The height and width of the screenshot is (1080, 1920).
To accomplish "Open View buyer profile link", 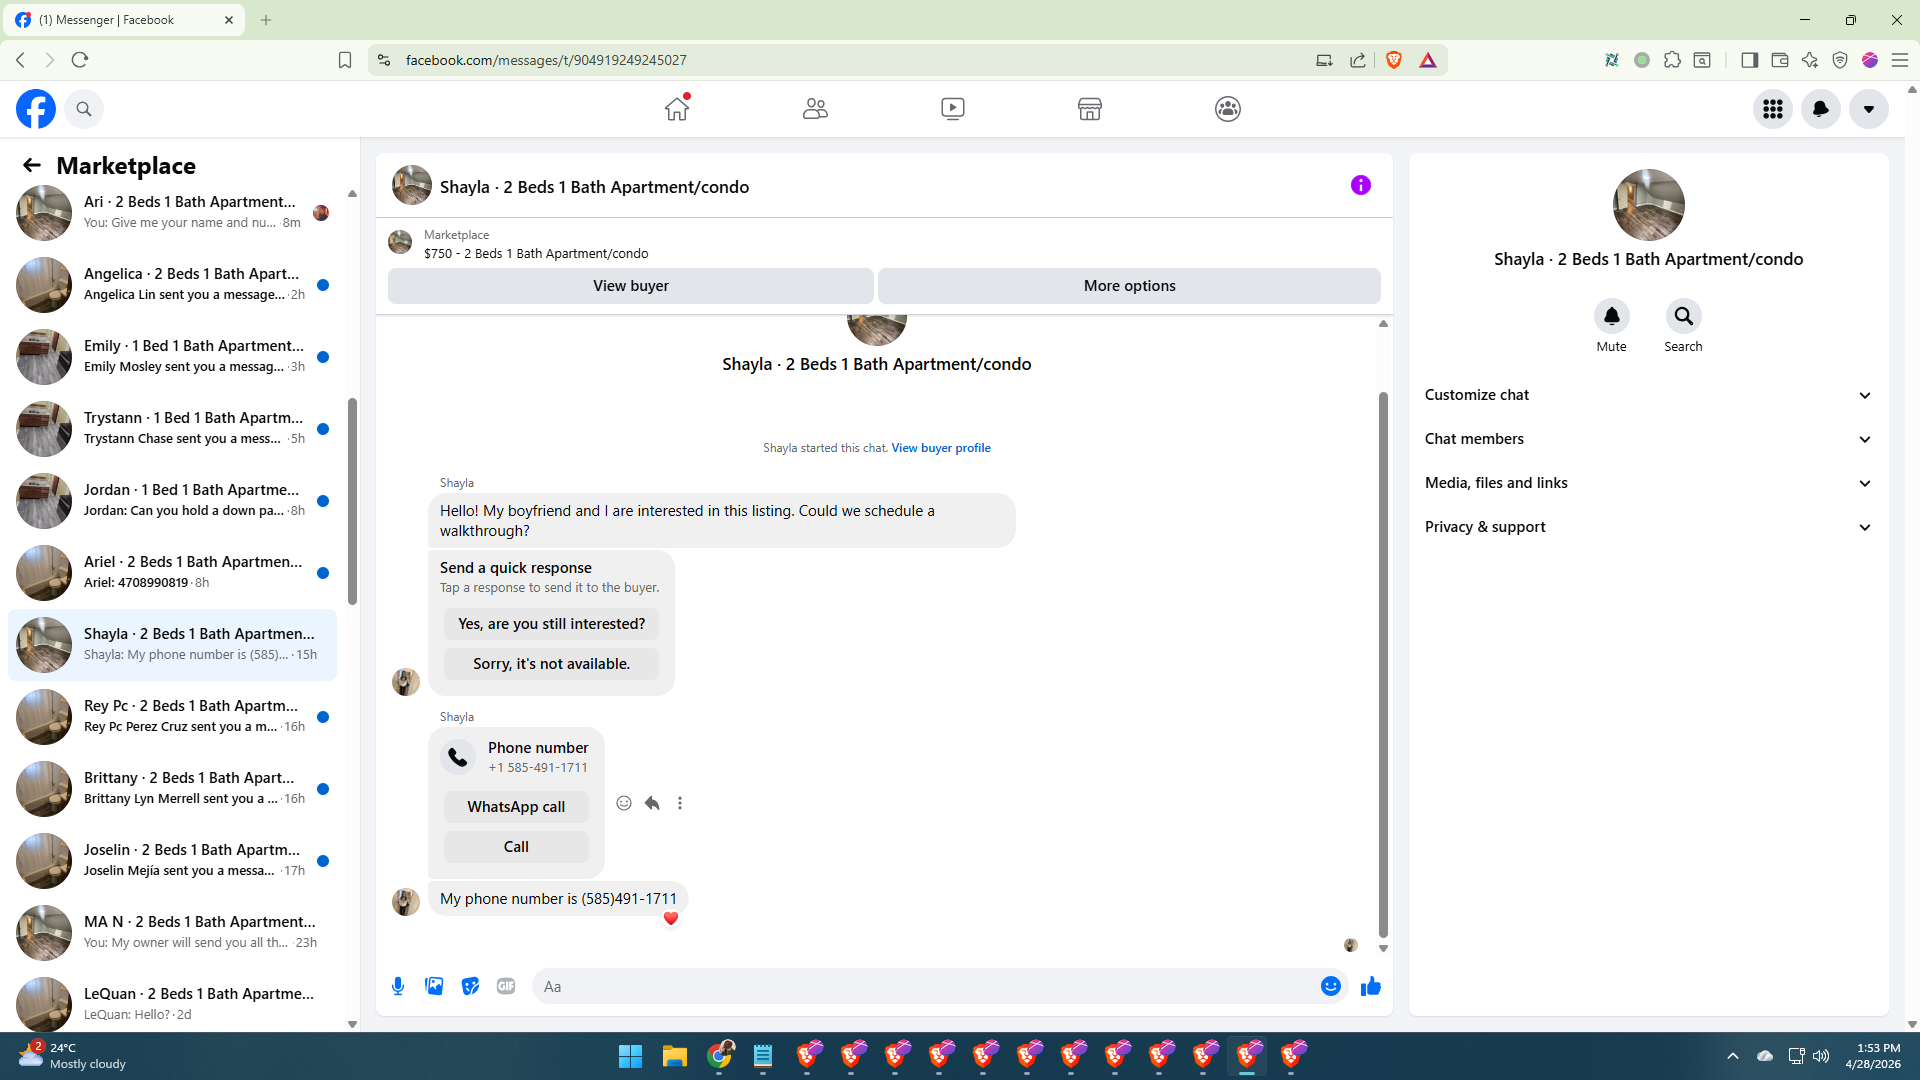I will coord(940,448).
